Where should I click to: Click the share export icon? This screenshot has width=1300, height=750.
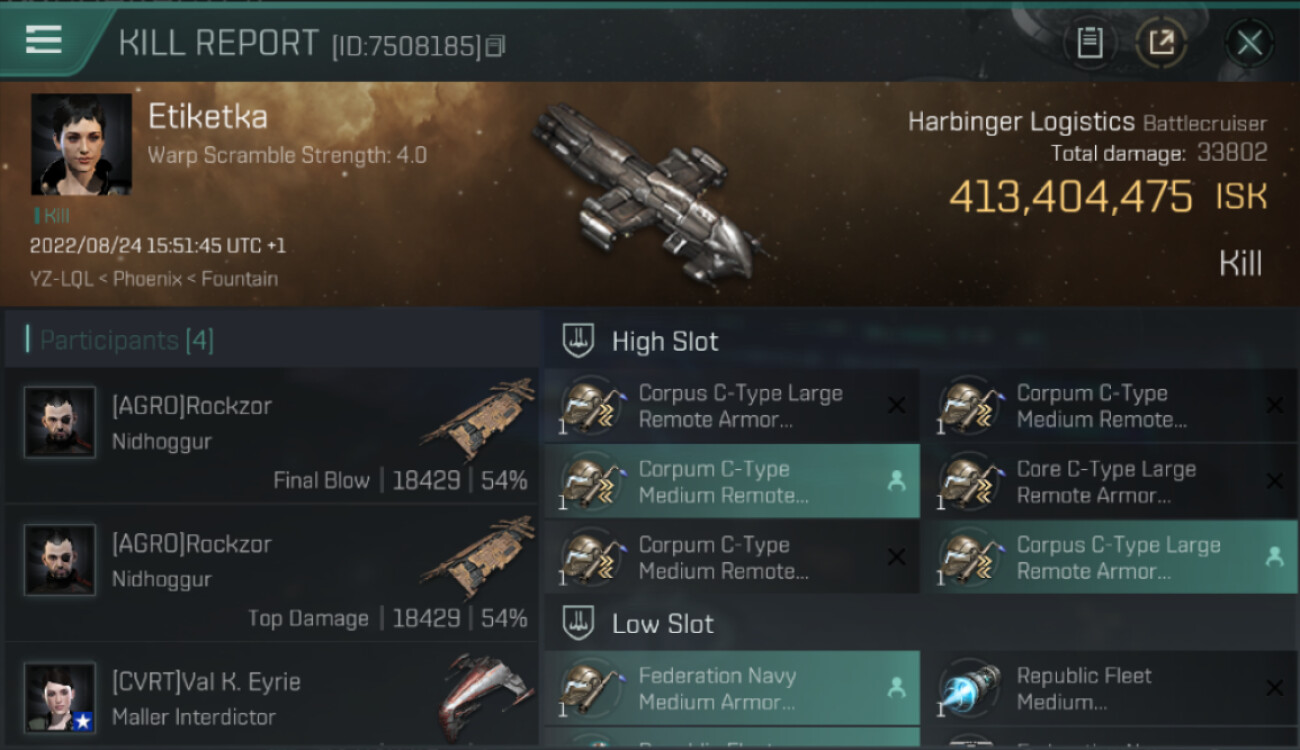pyautogui.click(x=1162, y=43)
